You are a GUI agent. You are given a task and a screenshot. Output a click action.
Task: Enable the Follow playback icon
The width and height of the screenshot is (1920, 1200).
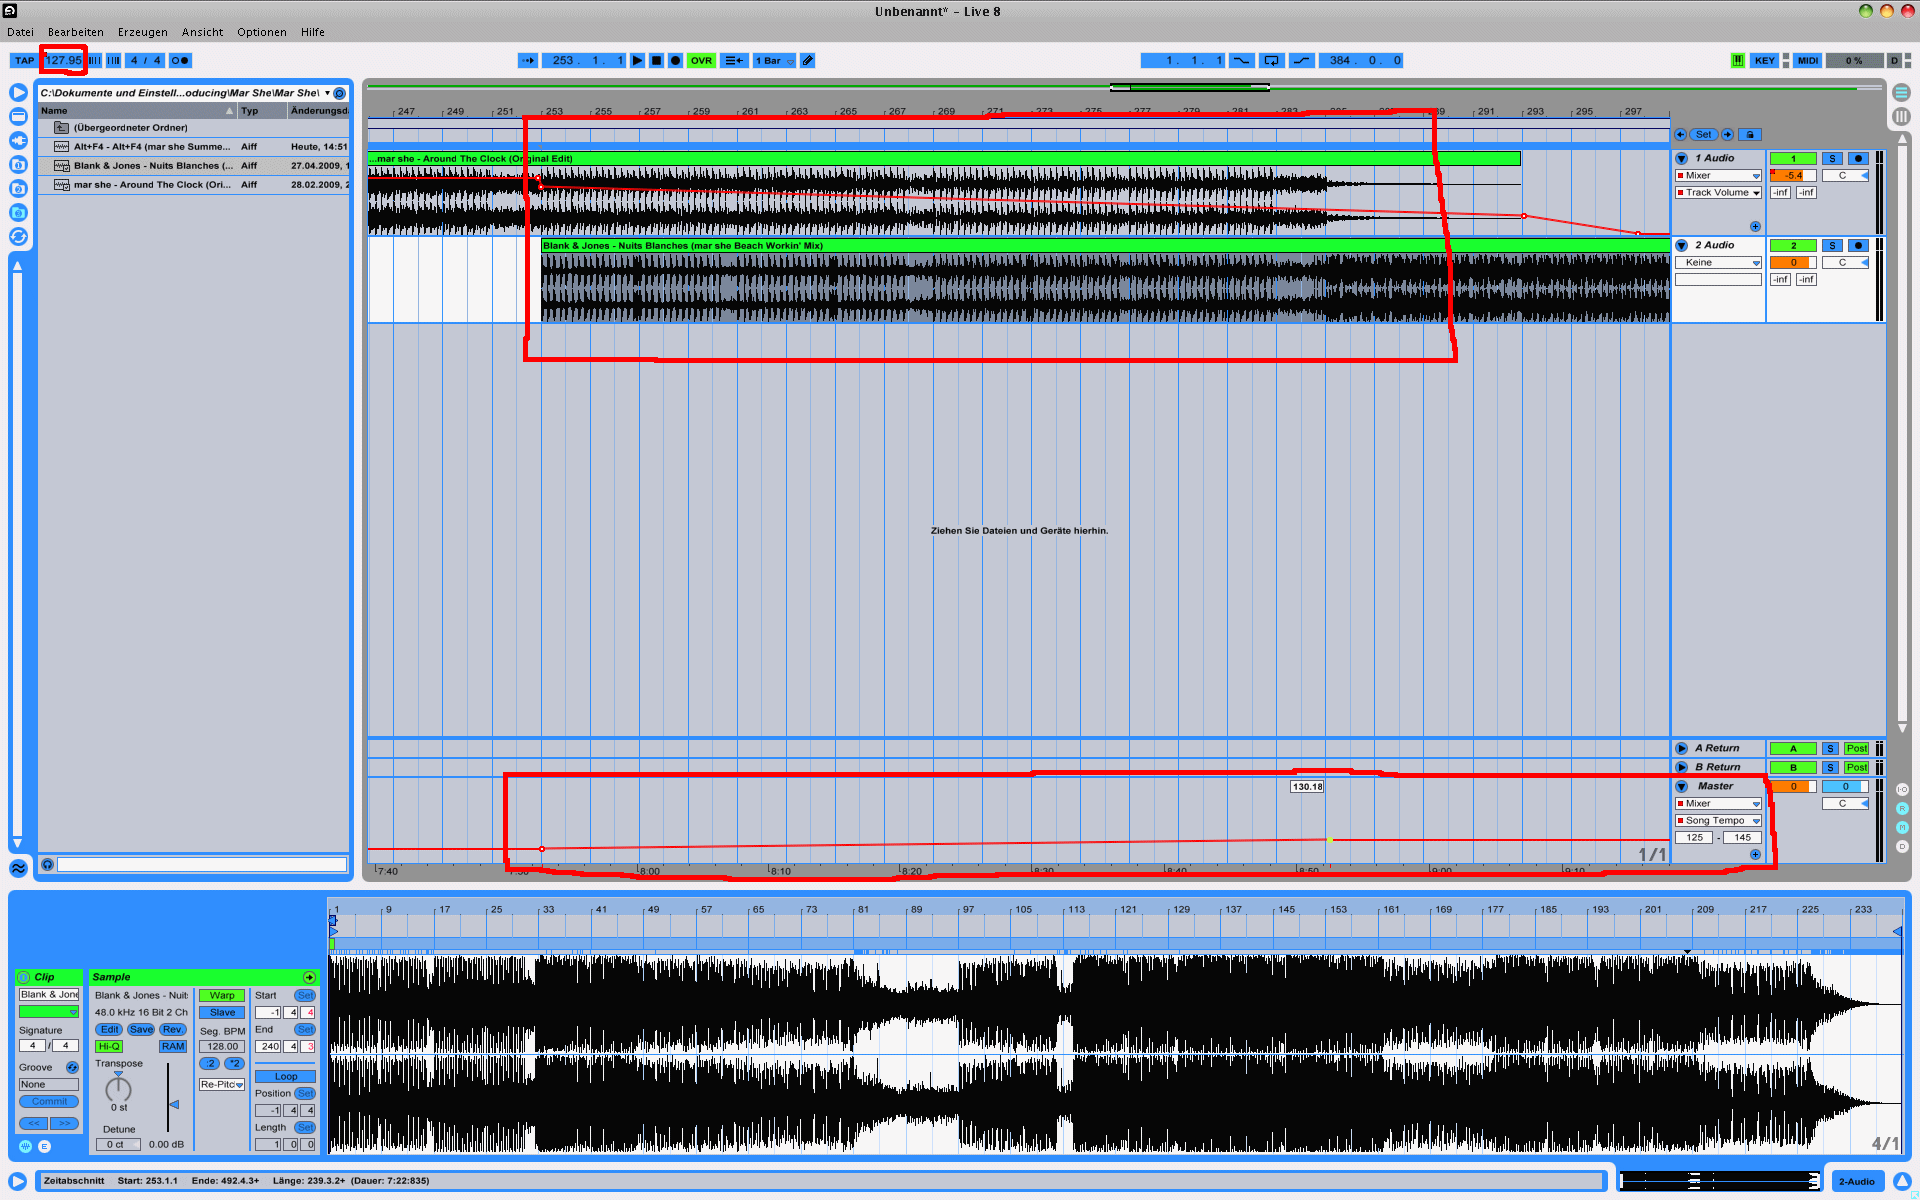527,61
